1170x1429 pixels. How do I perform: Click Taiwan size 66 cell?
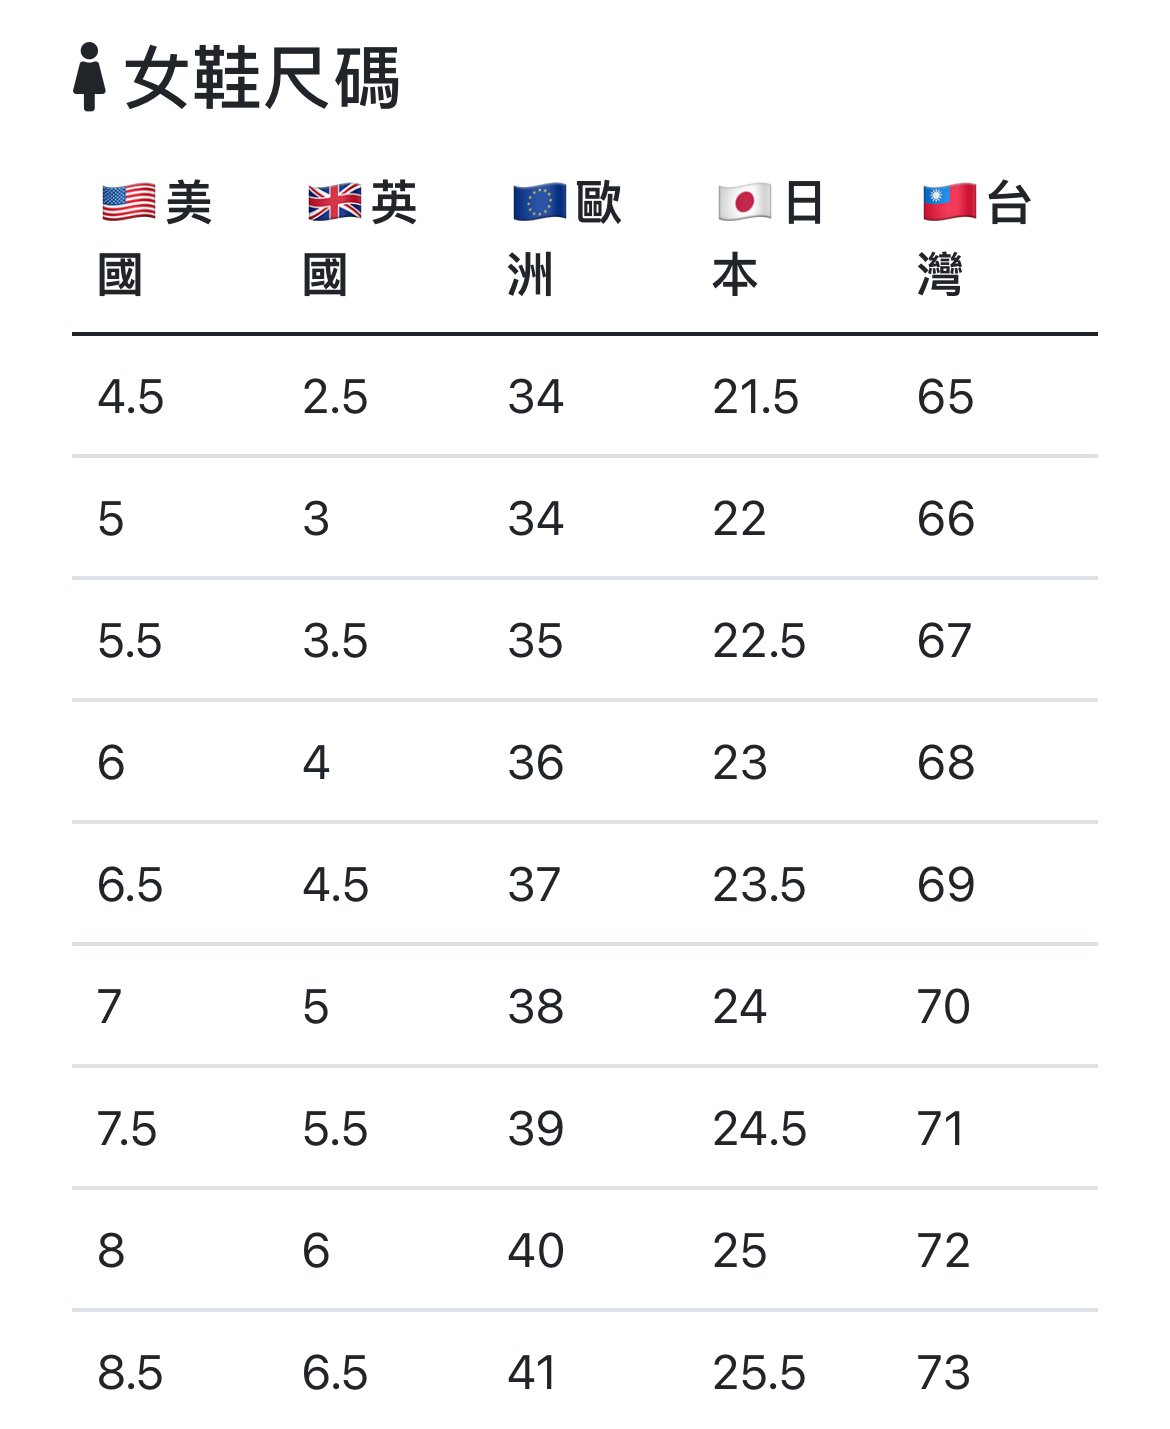[945, 519]
